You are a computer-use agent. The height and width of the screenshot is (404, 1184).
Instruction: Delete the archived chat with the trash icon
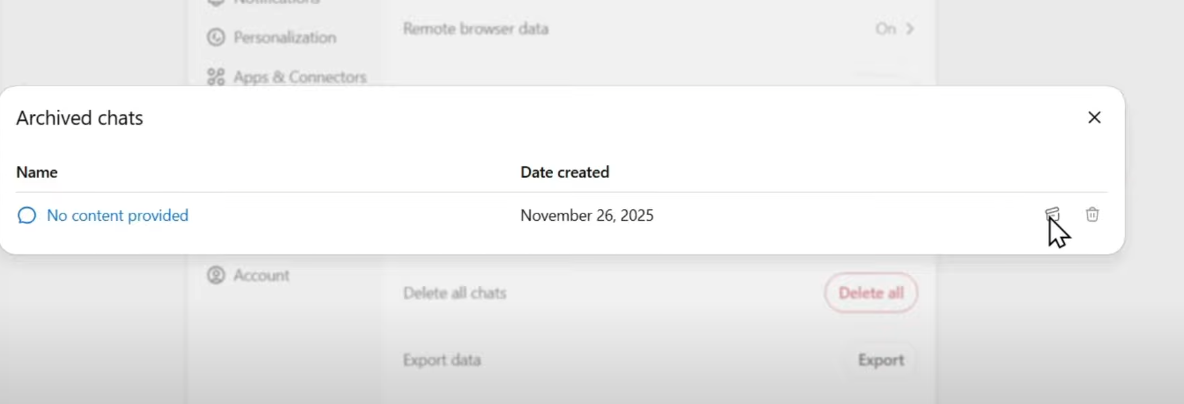[x=1092, y=214]
